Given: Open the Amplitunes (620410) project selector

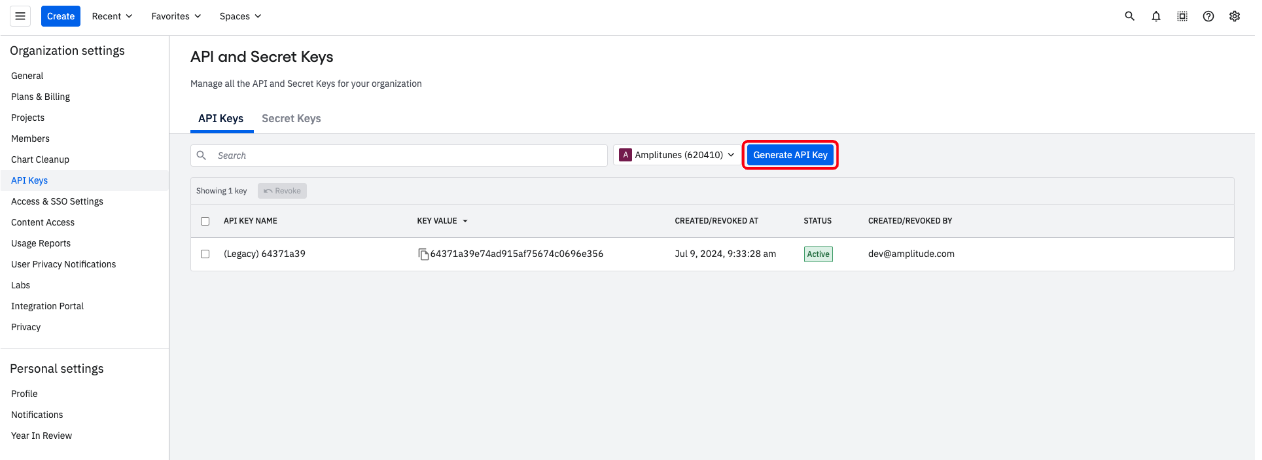Looking at the screenshot, I should 677,155.
